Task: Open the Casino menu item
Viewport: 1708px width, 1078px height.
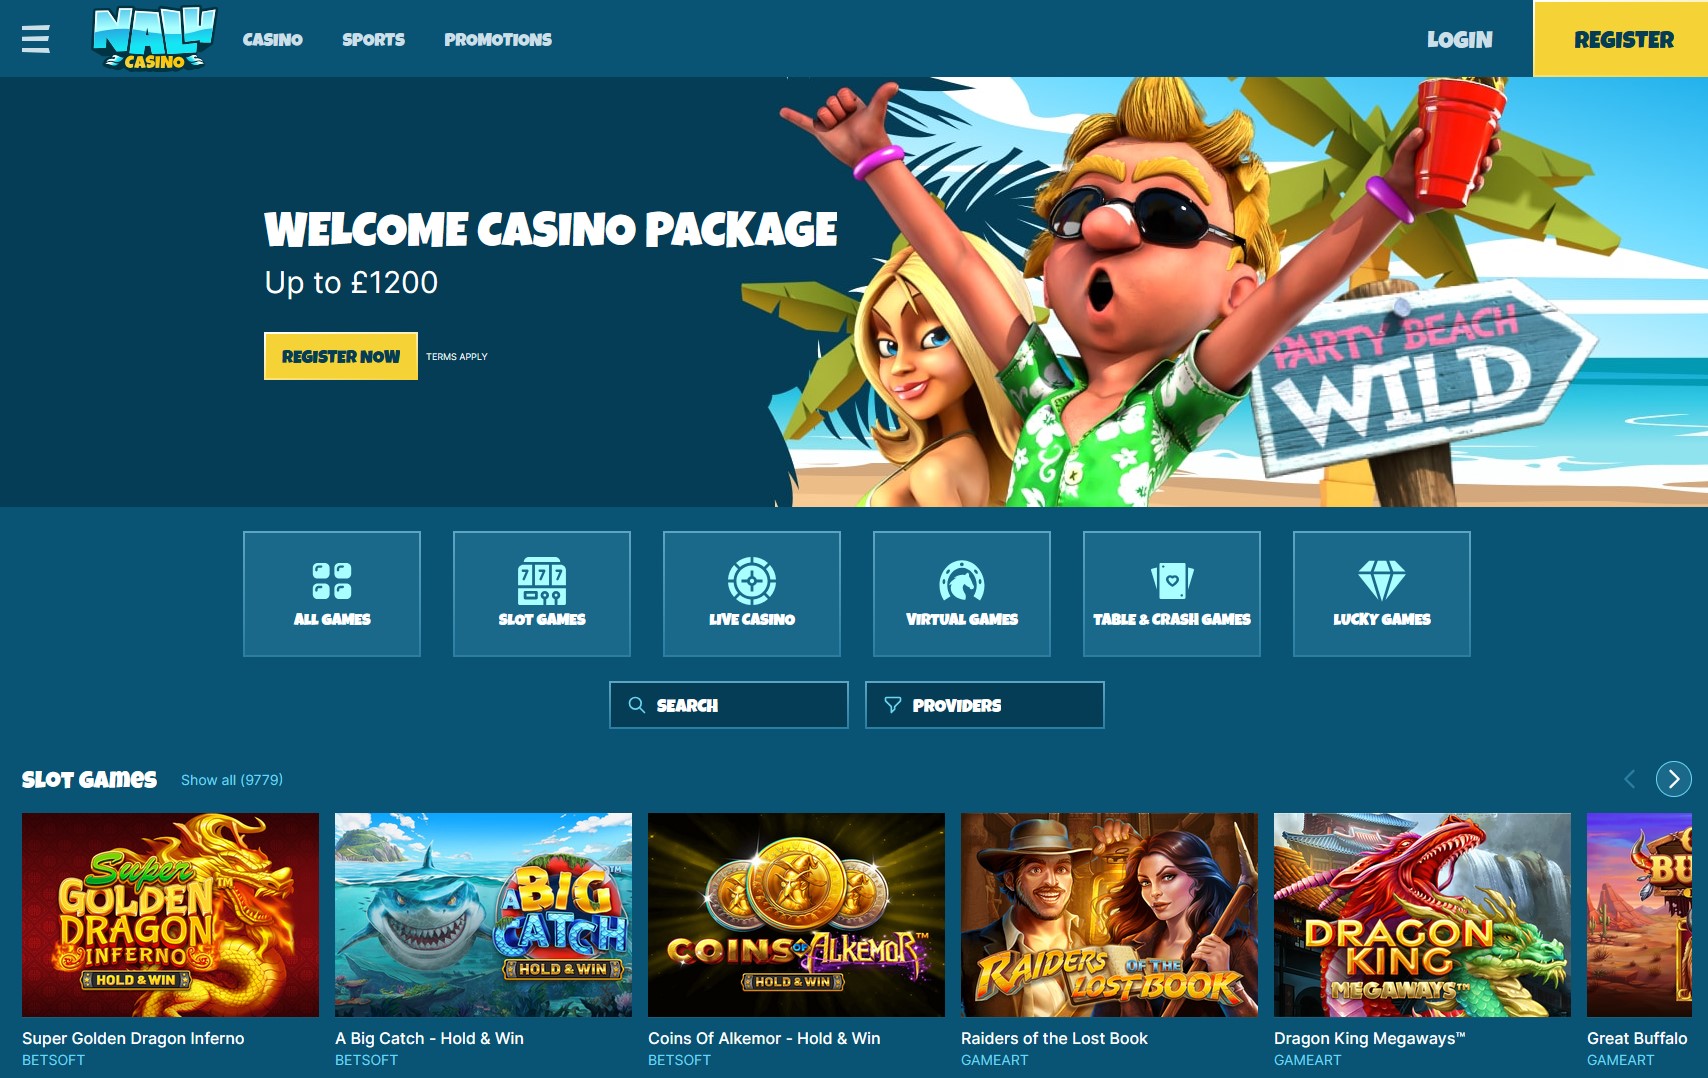Action: coord(272,39)
